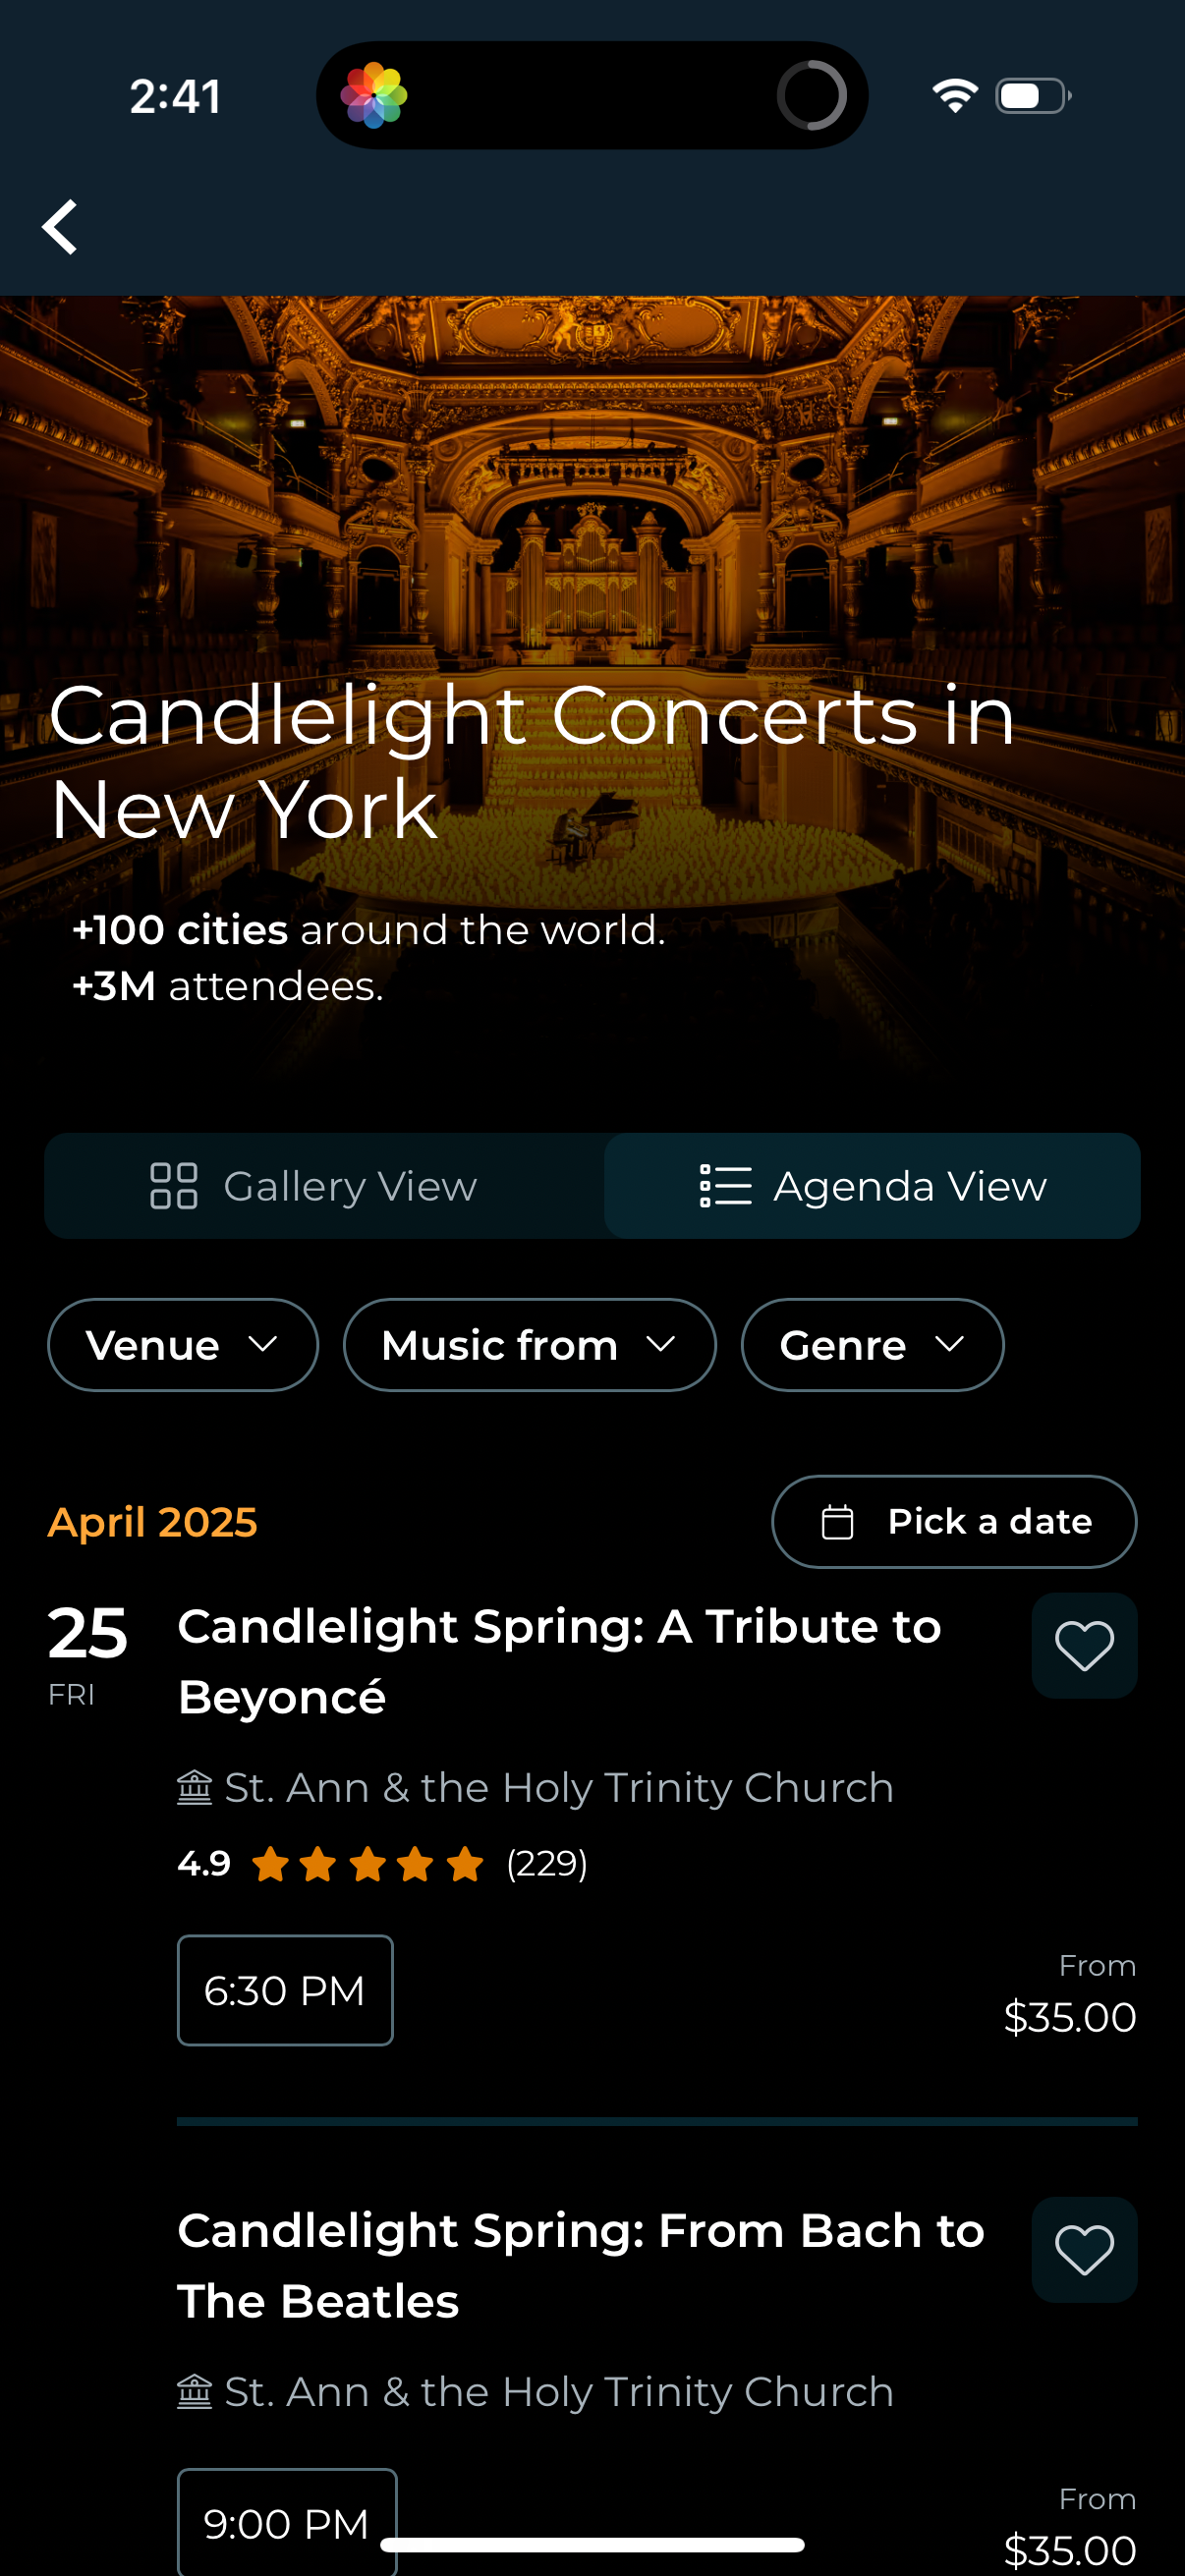Tap the back arrow icon
This screenshot has height=2576, width=1185.
click(x=60, y=227)
